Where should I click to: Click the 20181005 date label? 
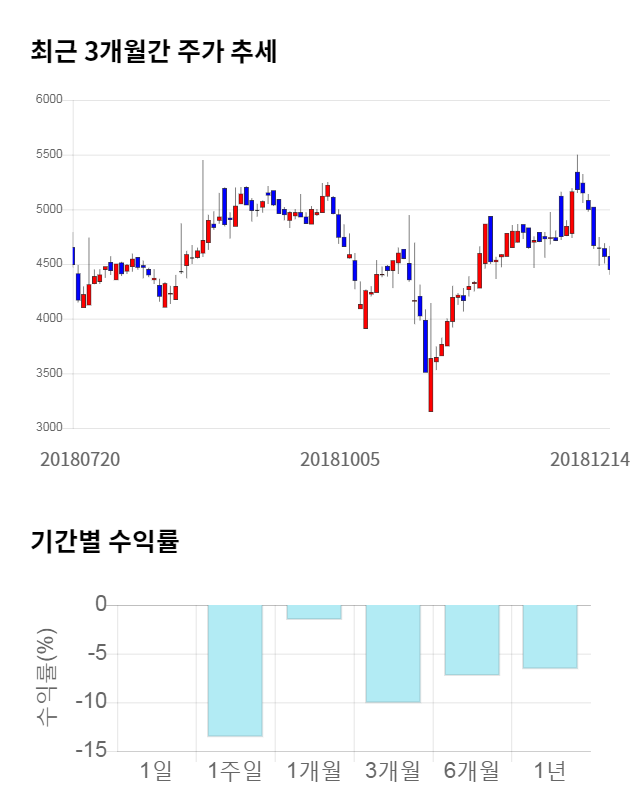tap(340, 459)
